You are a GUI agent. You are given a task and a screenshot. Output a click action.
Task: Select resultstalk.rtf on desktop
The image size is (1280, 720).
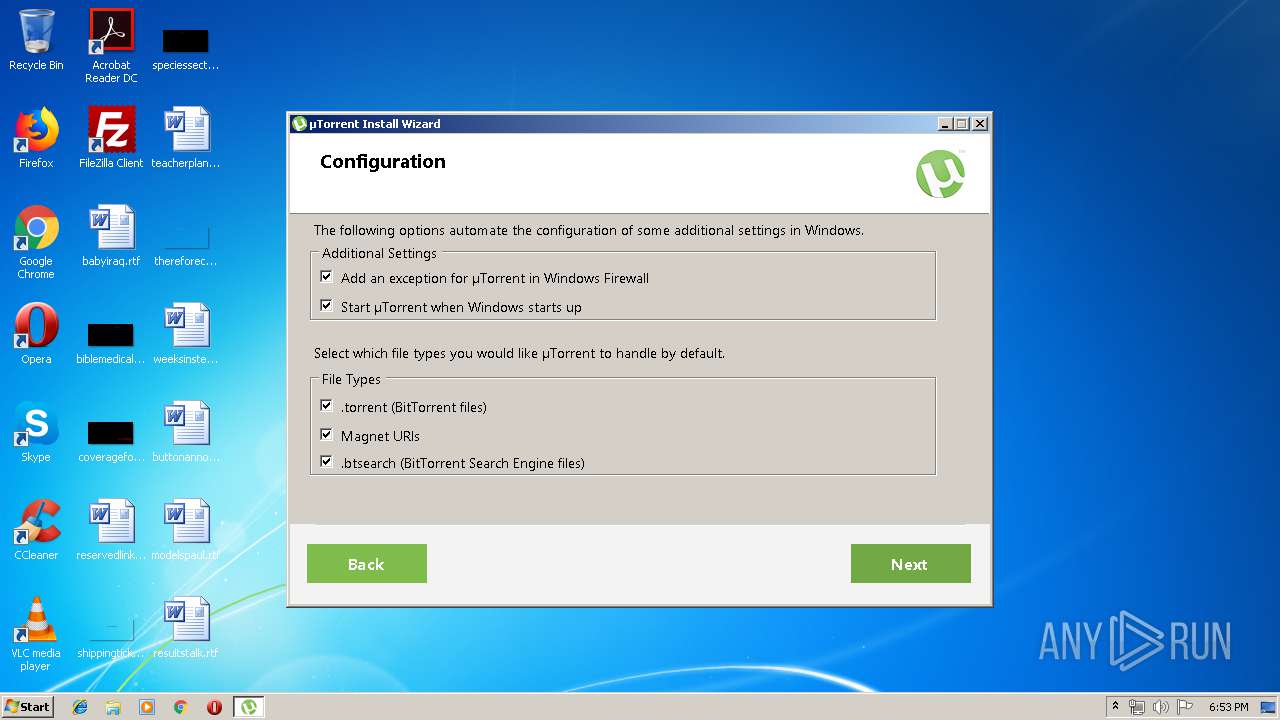(186, 628)
